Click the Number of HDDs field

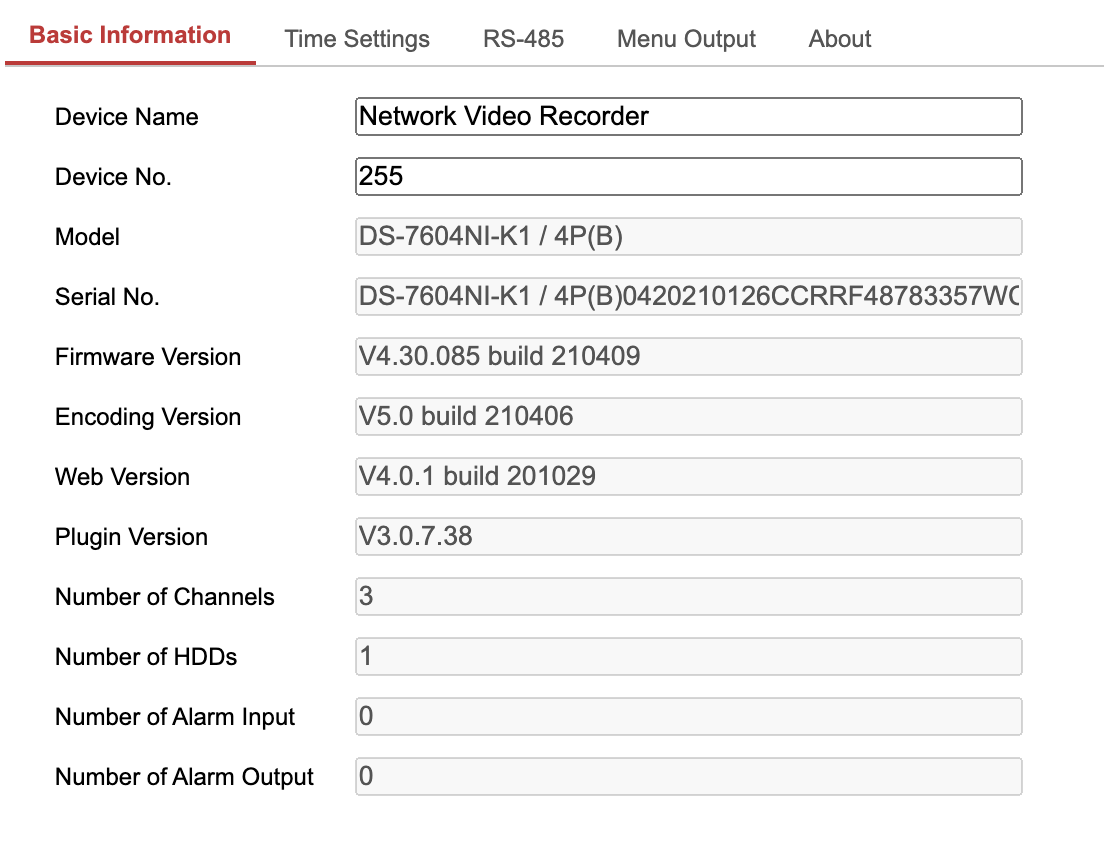click(x=688, y=656)
